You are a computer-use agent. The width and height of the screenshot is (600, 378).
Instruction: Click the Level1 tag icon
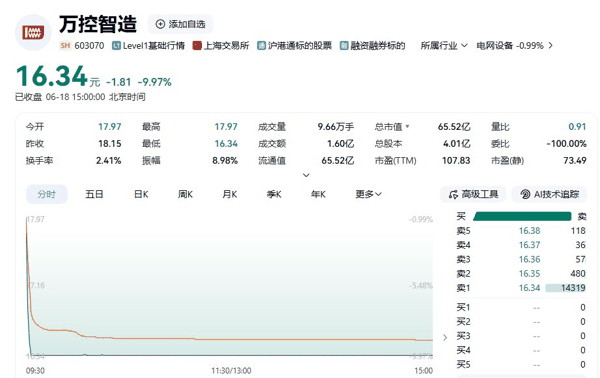point(116,46)
